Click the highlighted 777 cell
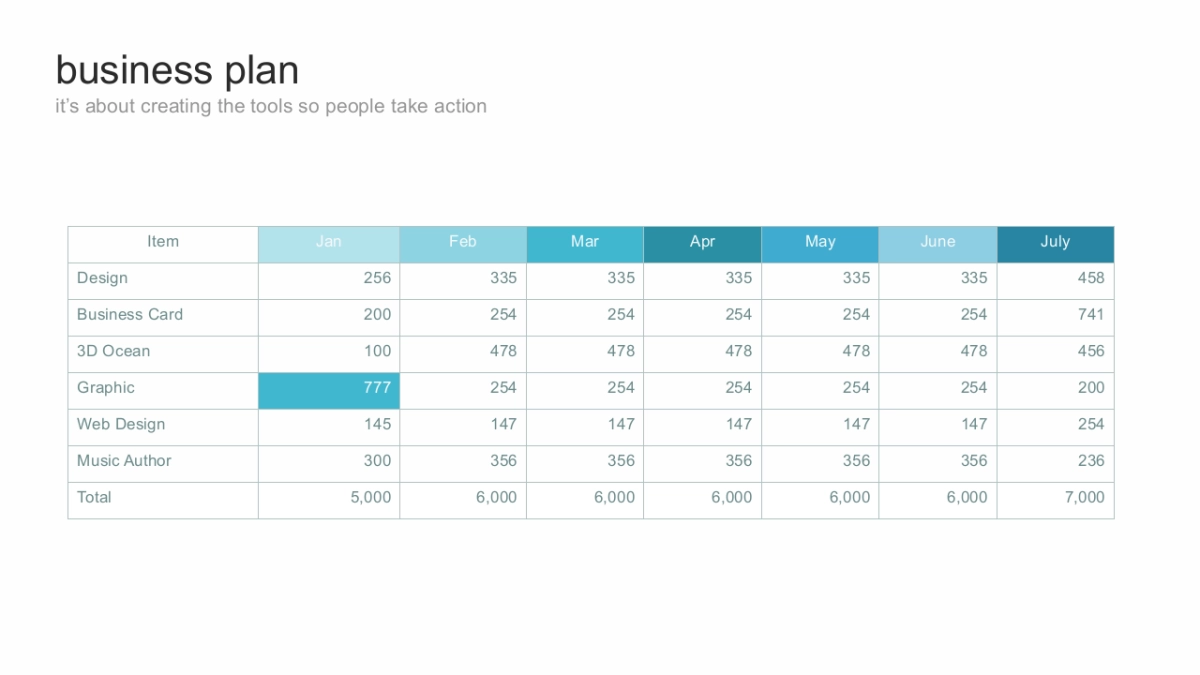The width and height of the screenshot is (1200, 675). tap(329, 388)
